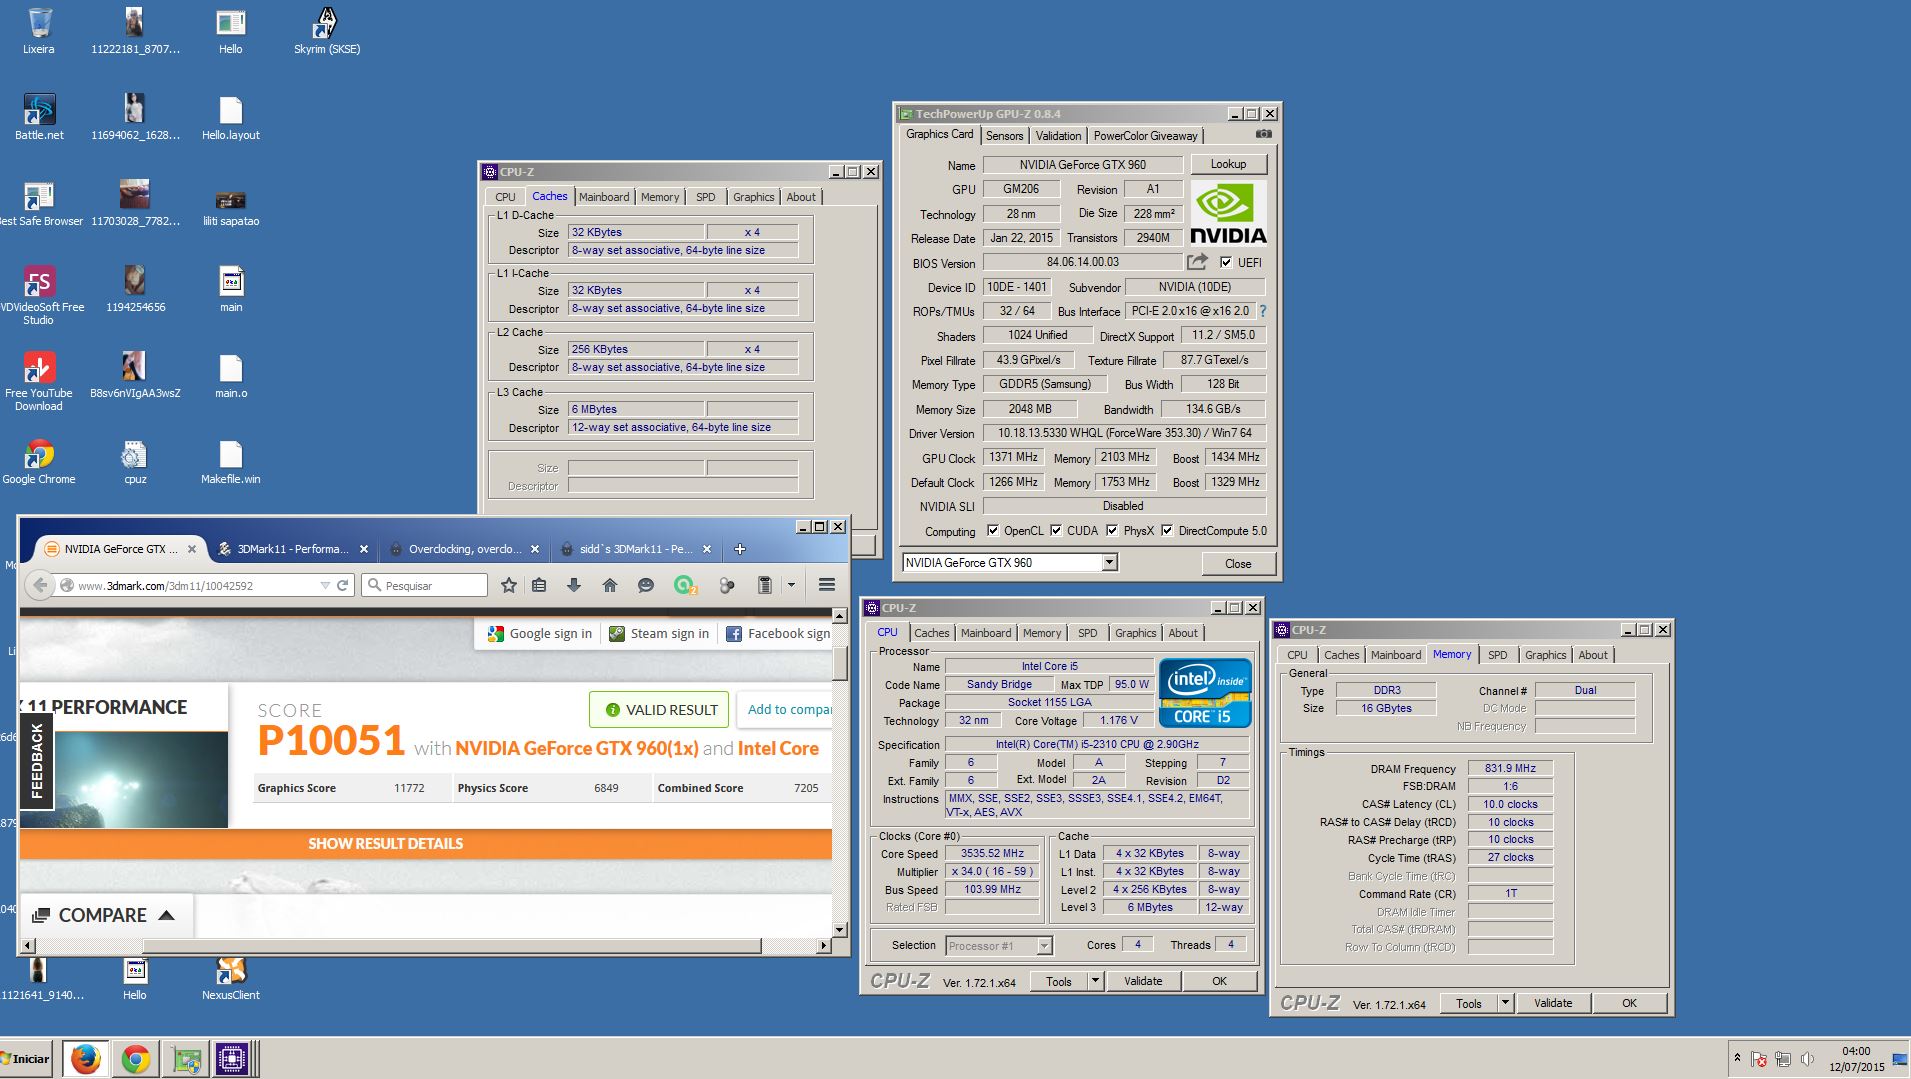Click OK in the CPU-Z Memory window
Screen dimensions: 1911x1079
1629,1003
